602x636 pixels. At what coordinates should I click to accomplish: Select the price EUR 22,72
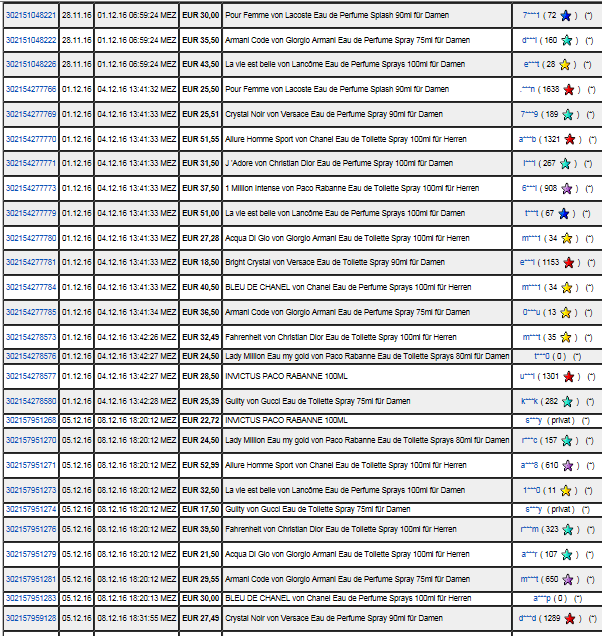[x=200, y=420]
